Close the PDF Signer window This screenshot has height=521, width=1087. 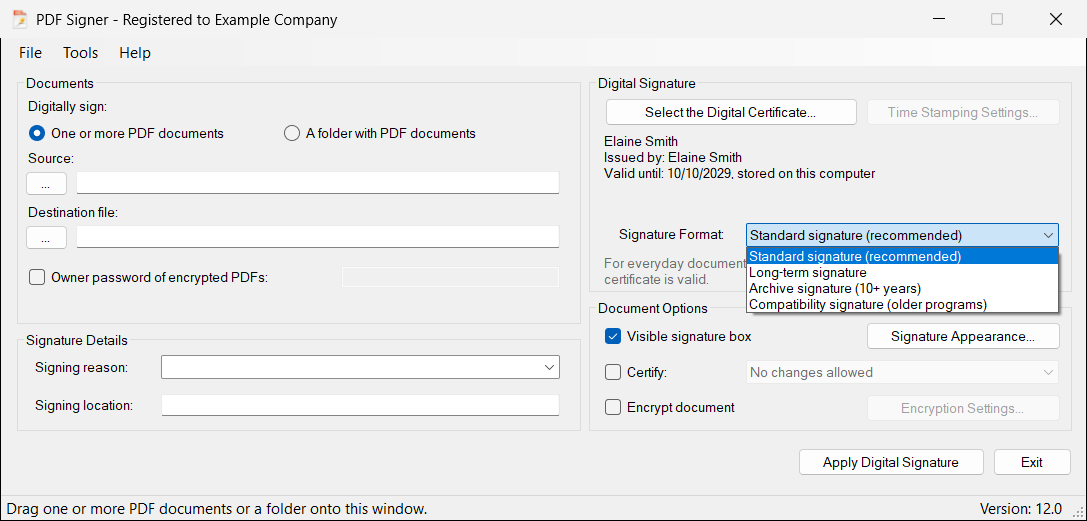point(1056,19)
